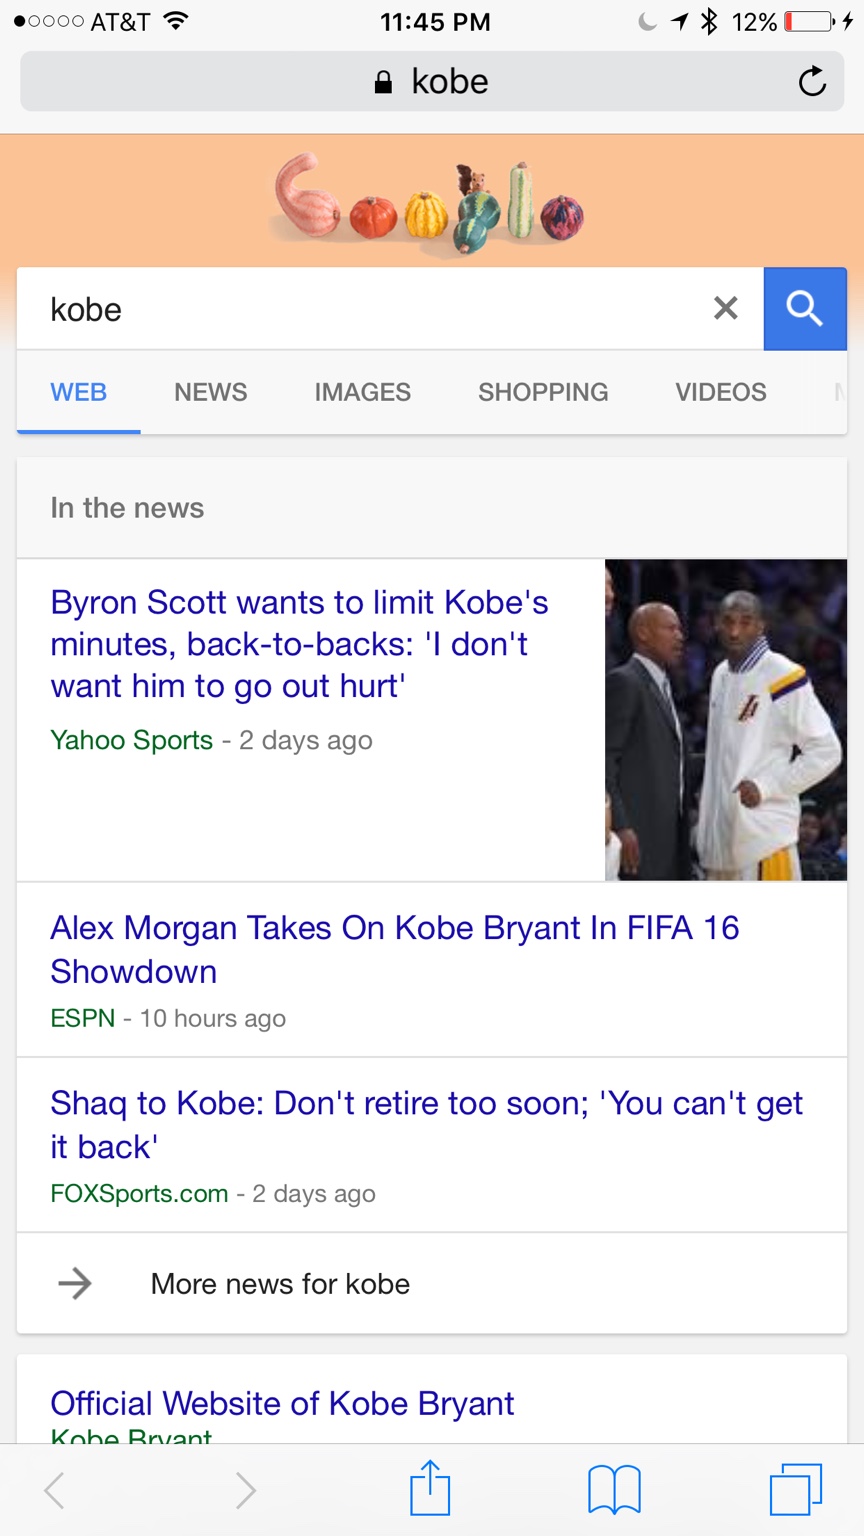
Task: Switch to the NEWS tab
Action: tap(210, 392)
